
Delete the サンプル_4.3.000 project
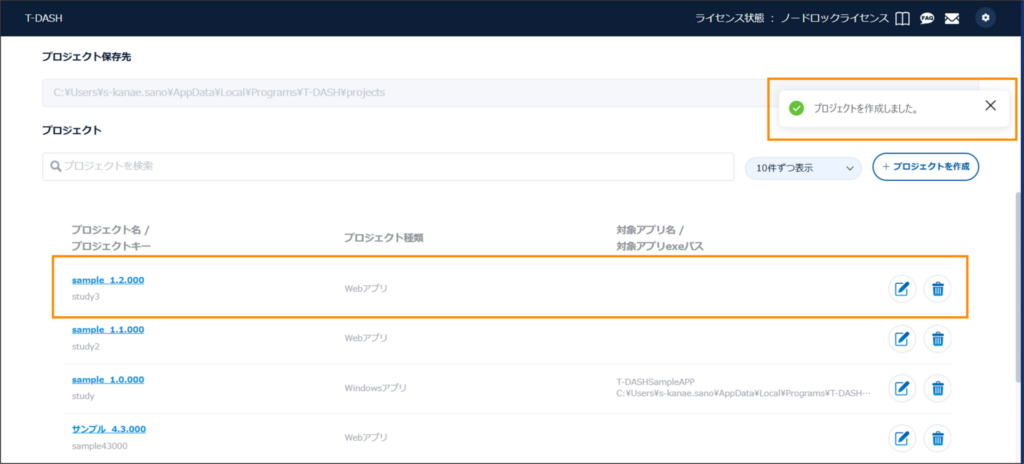tap(937, 438)
